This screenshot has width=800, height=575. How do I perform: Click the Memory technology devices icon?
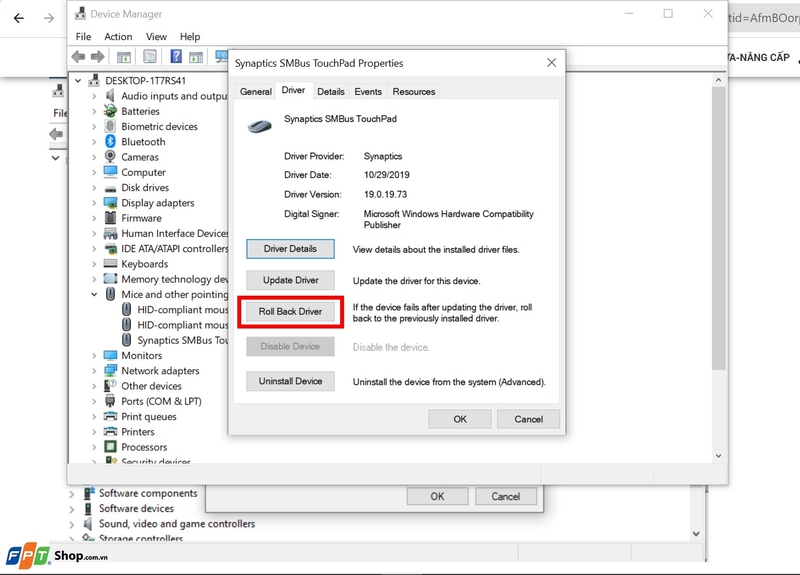tap(110, 279)
